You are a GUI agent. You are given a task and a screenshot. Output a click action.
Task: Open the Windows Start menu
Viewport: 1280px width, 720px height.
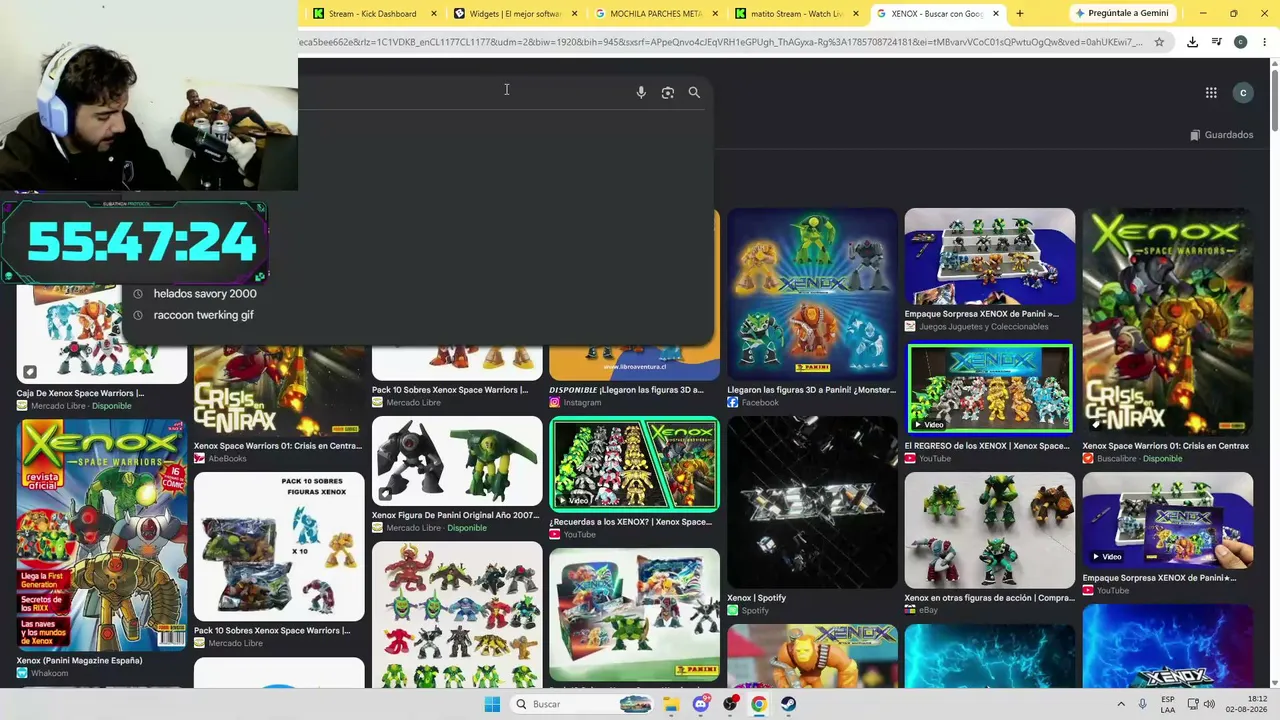click(x=492, y=704)
